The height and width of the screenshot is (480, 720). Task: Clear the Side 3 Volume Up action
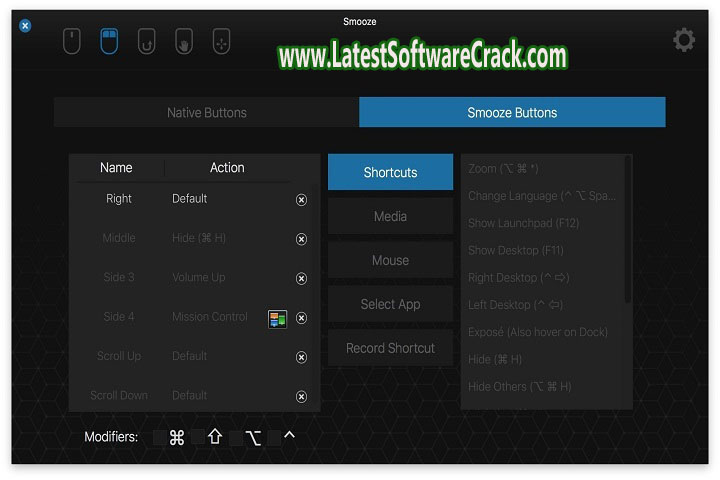[x=302, y=279]
